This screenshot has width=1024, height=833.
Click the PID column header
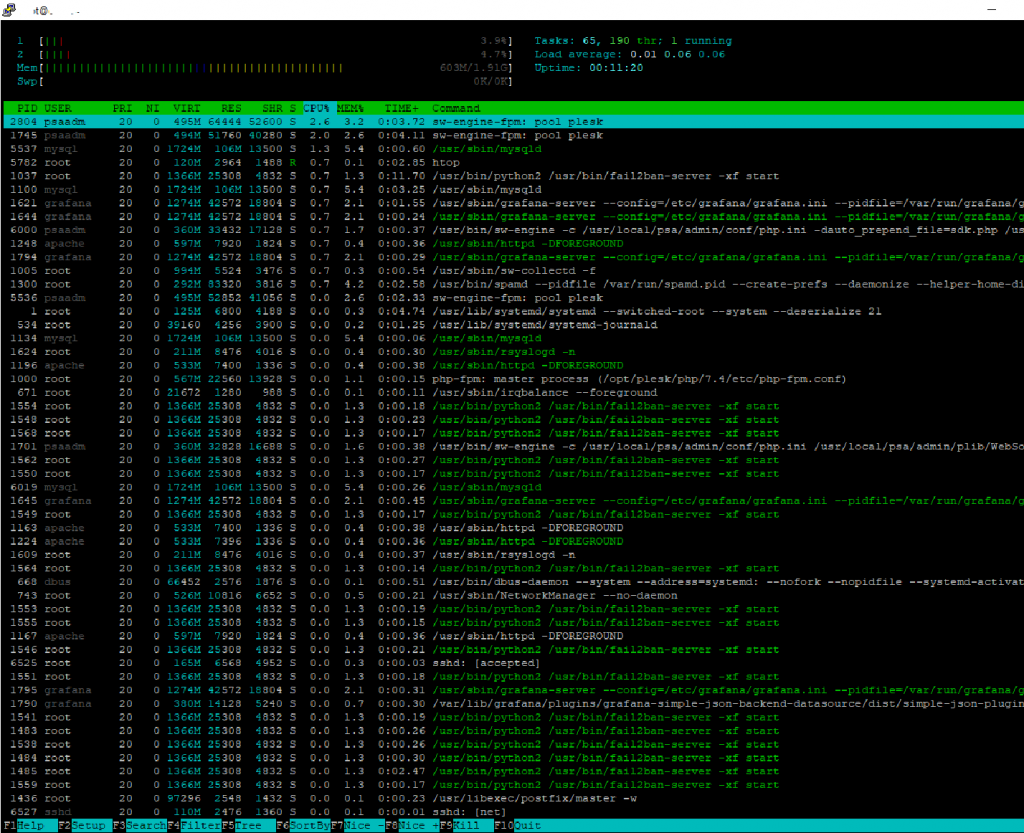coord(27,108)
